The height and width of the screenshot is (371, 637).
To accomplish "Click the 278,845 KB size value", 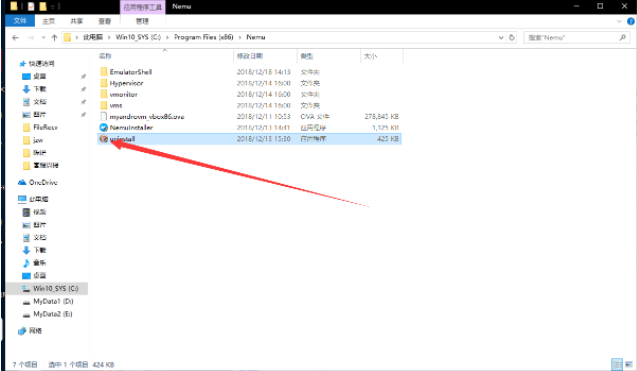I will (x=381, y=117).
